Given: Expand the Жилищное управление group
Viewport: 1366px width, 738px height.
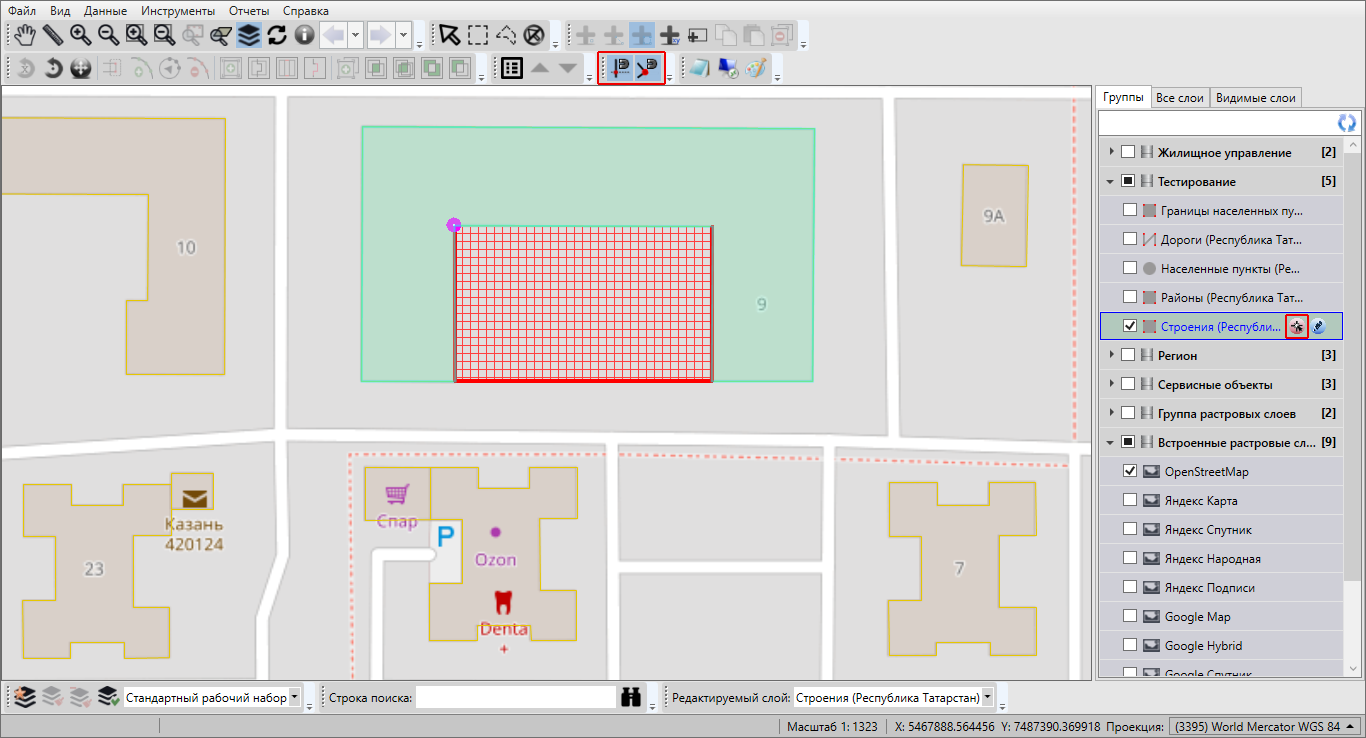Looking at the screenshot, I should (x=1110, y=153).
